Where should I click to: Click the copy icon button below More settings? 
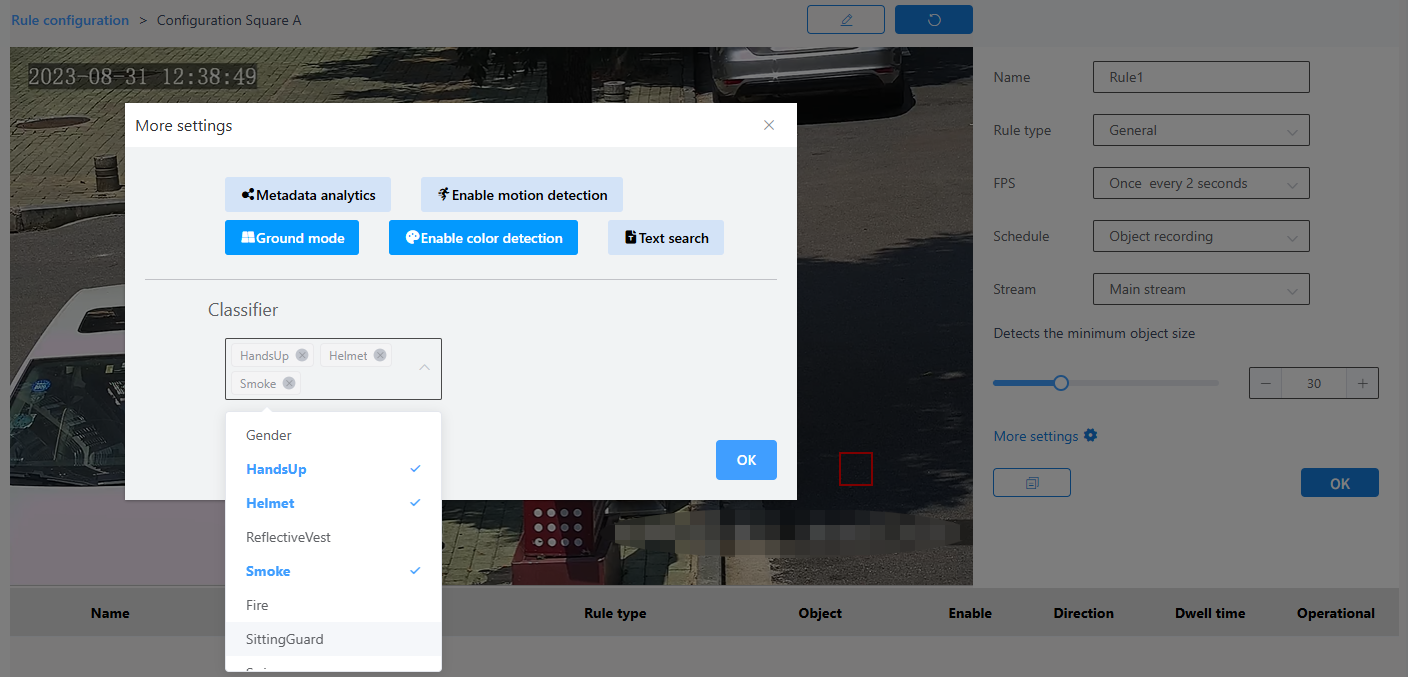(x=1031, y=483)
